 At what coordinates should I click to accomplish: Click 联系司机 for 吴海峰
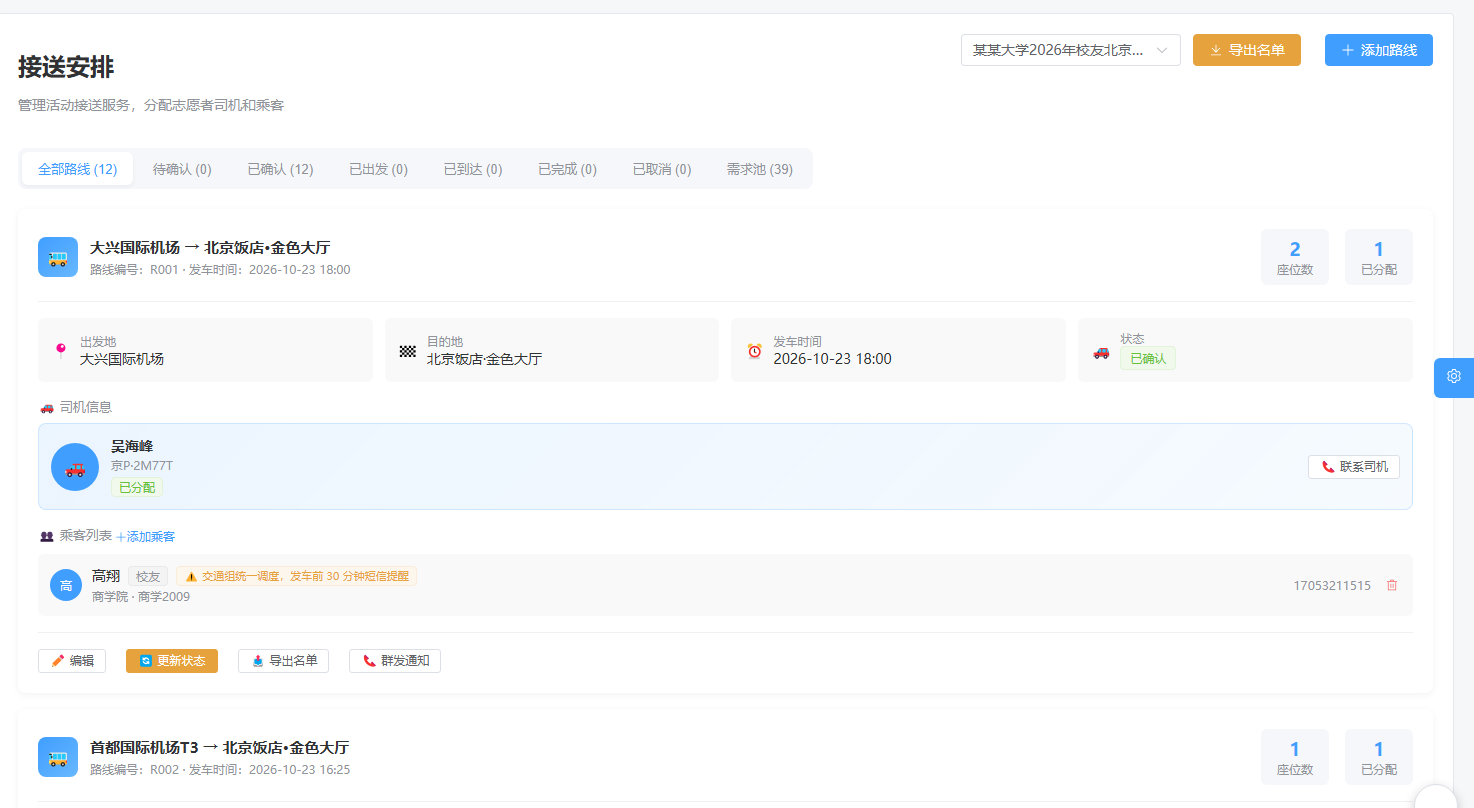(1354, 467)
